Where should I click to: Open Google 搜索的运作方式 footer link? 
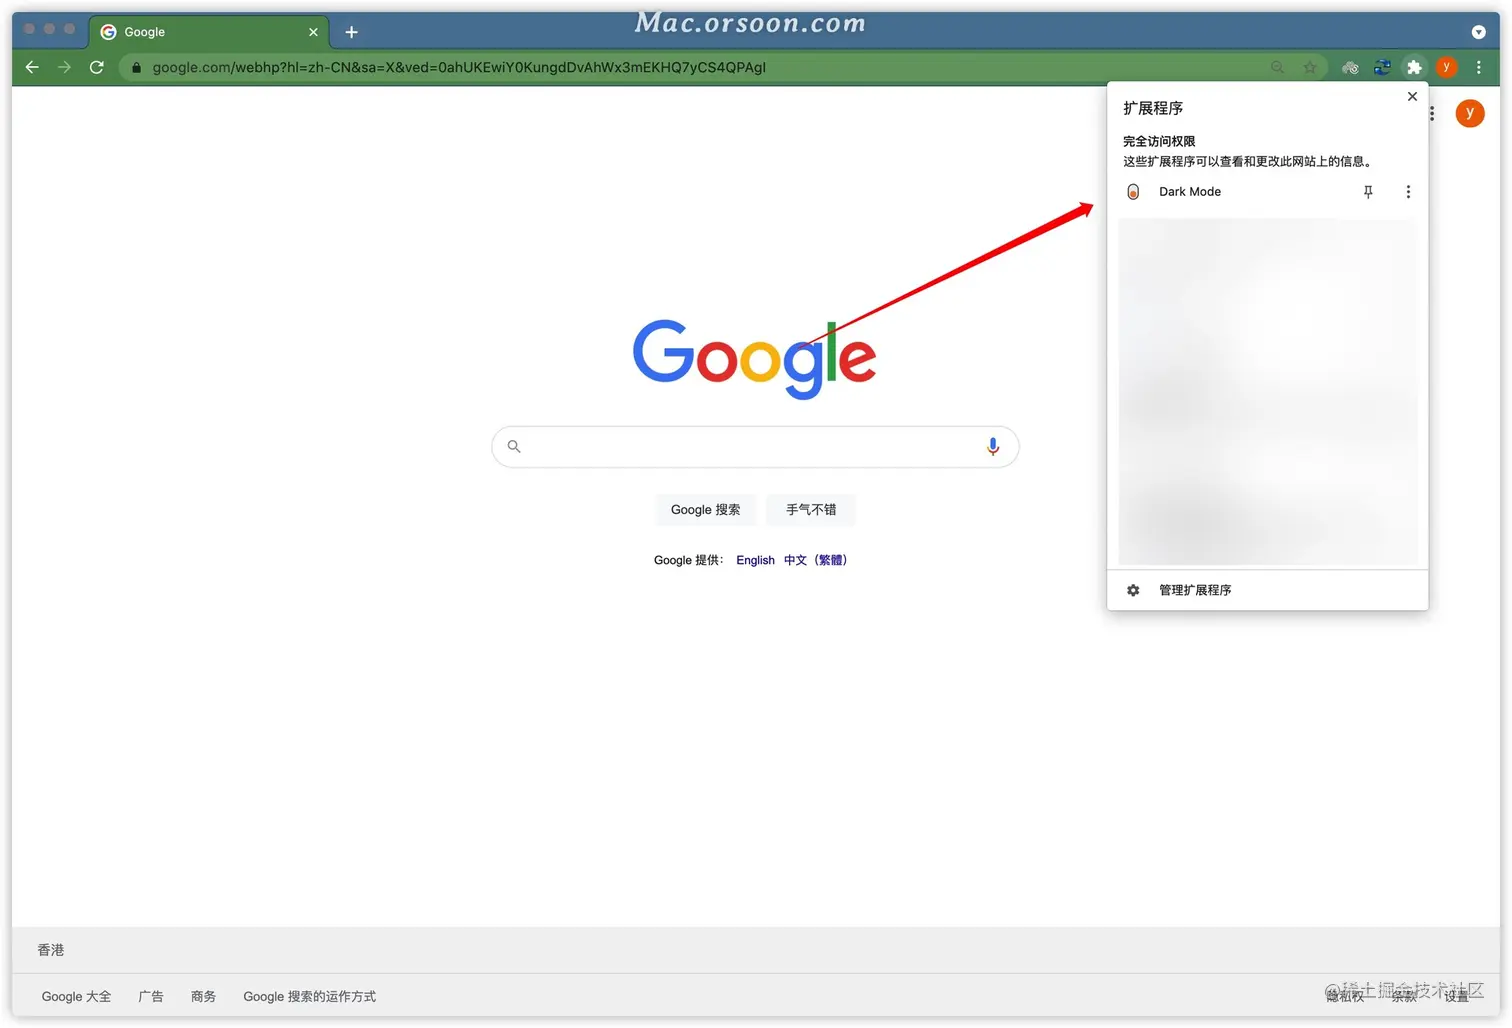pyautogui.click(x=310, y=996)
